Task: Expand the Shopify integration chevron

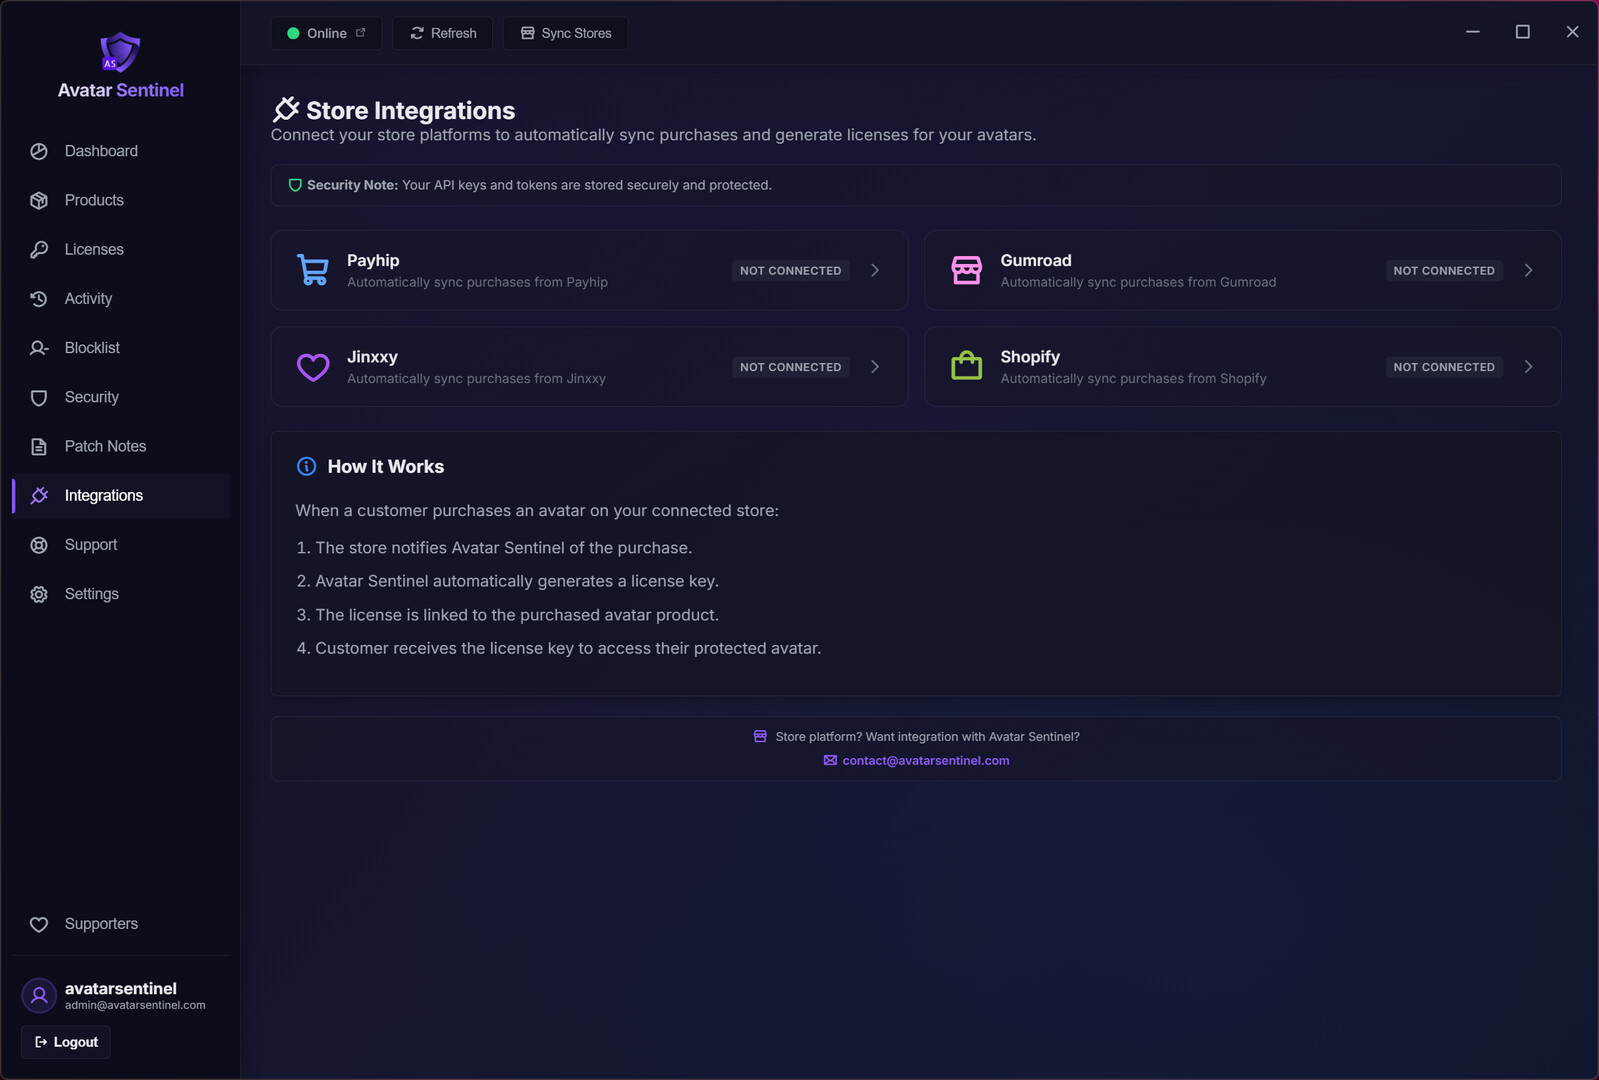Action: tap(1528, 367)
